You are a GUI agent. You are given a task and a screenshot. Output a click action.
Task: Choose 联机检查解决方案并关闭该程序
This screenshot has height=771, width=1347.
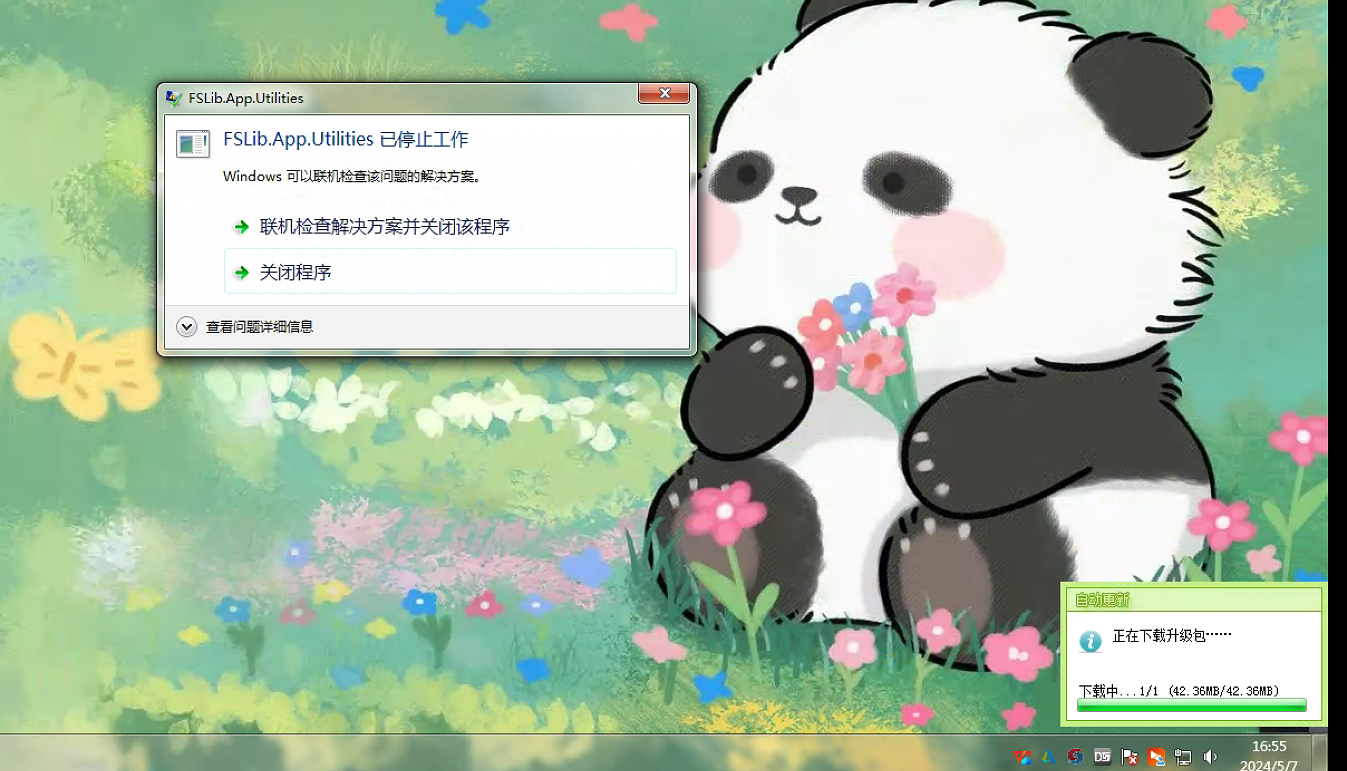click(x=384, y=227)
